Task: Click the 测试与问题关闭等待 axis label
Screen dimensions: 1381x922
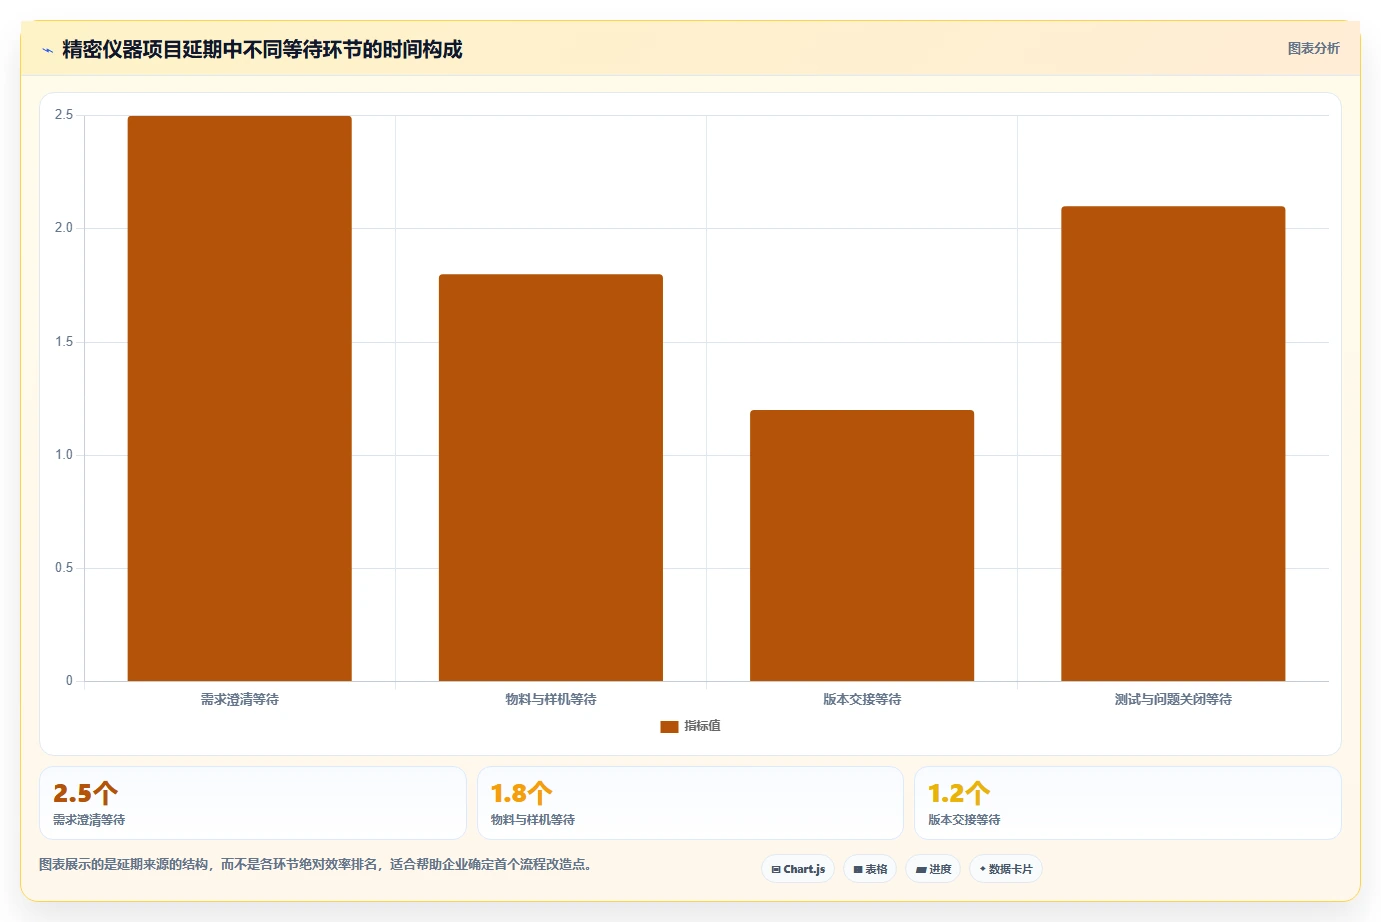Action: pyautogui.click(x=1173, y=700)
